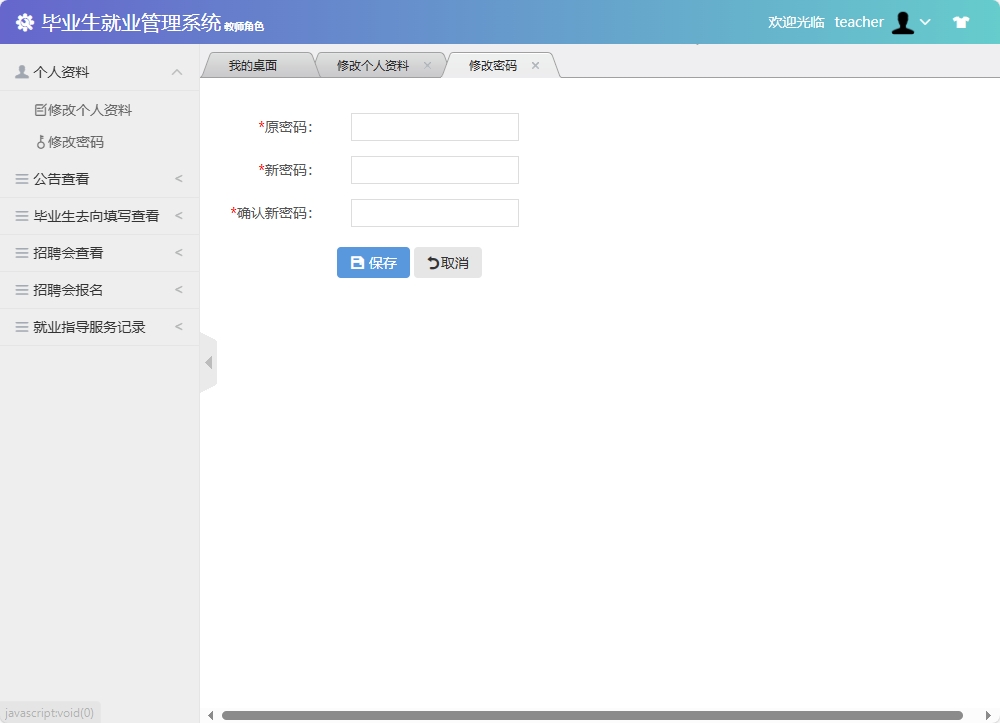This screenshot has width=1000, height=723.
Task: Select the 修改个人资料 icon in sidebar
Action: click(x=42, y=110)
